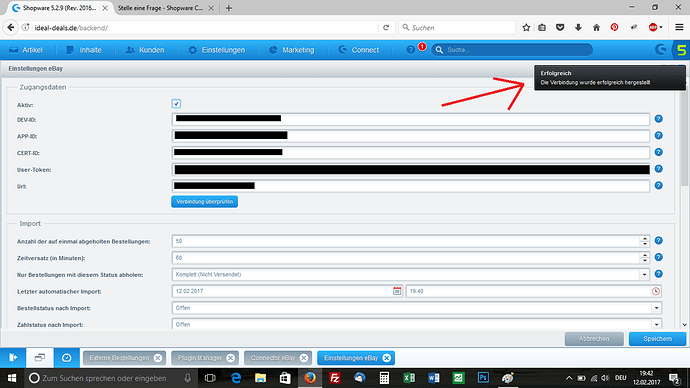Click the help icon beside User-Token field
690x388 pixels.
(x=658, y=169)
